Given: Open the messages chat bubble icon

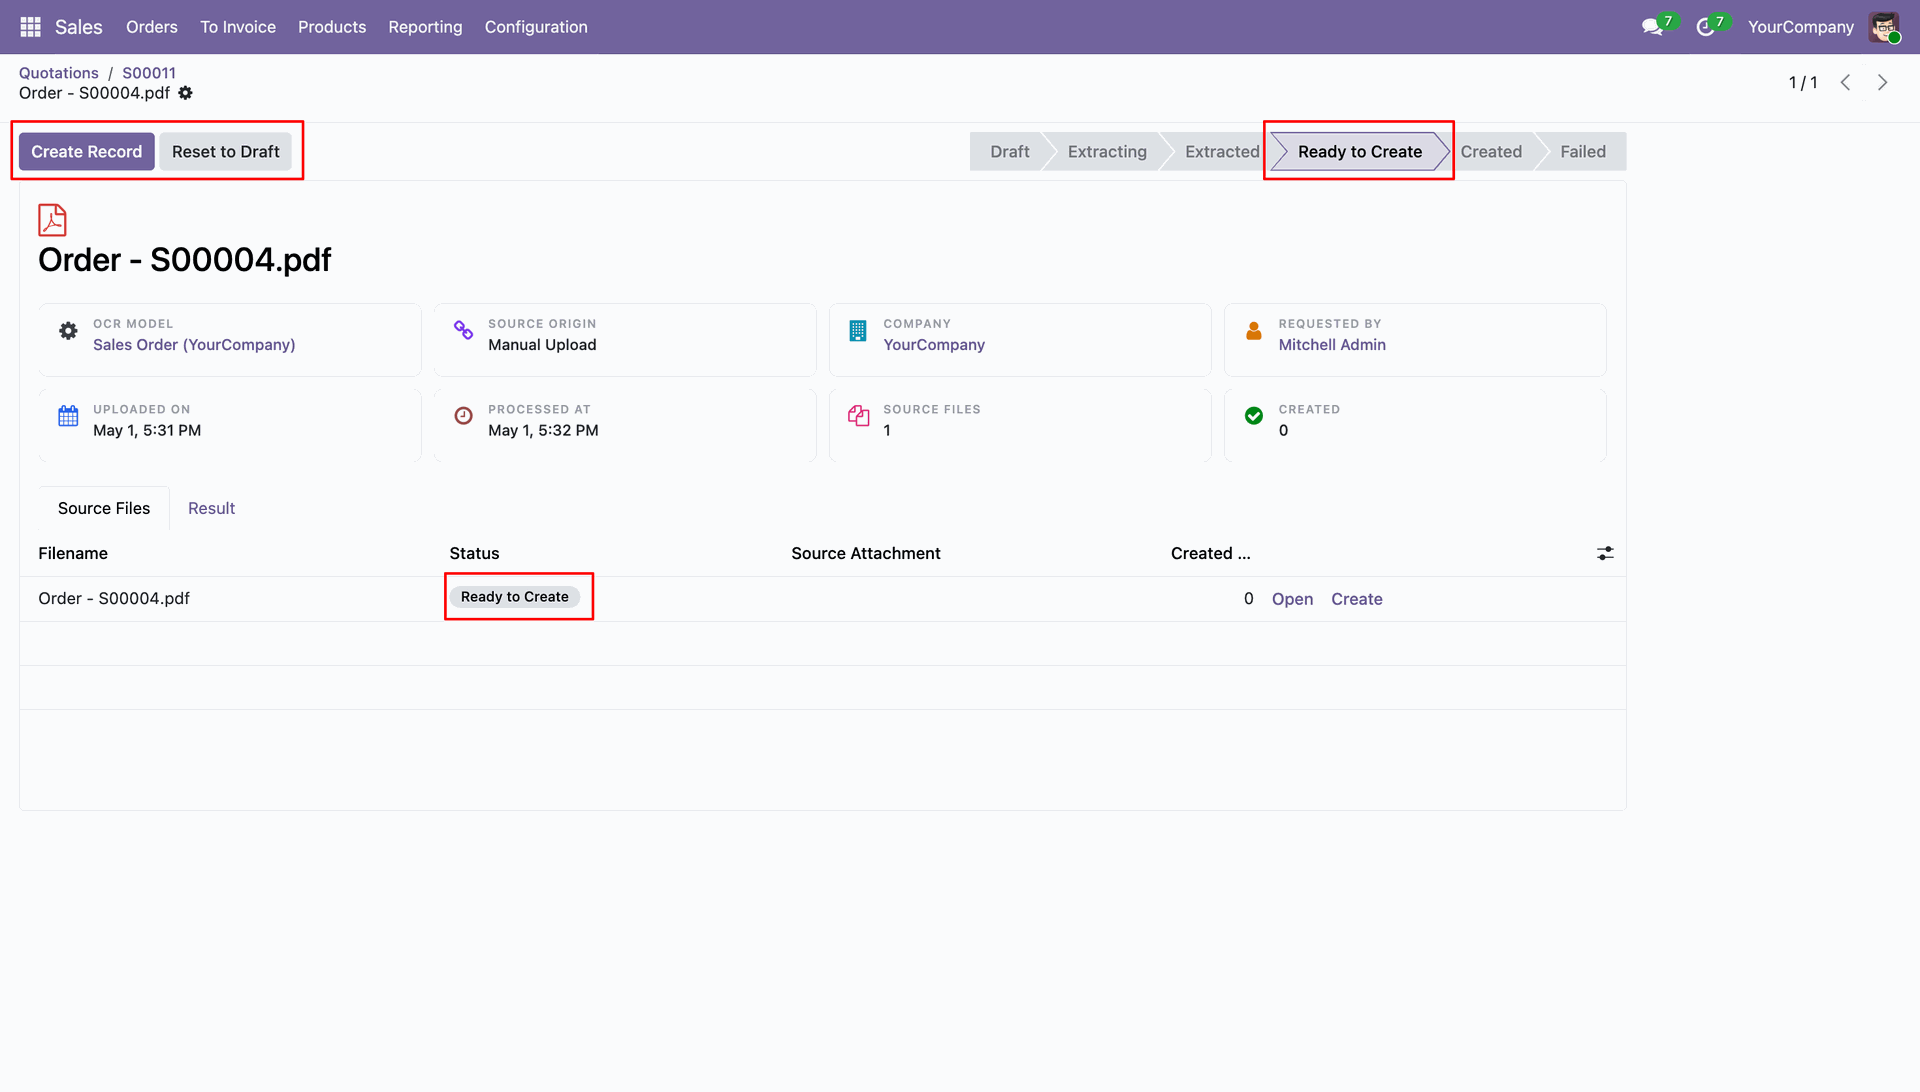Looking at the screenshot, I should coord(1652,27).
